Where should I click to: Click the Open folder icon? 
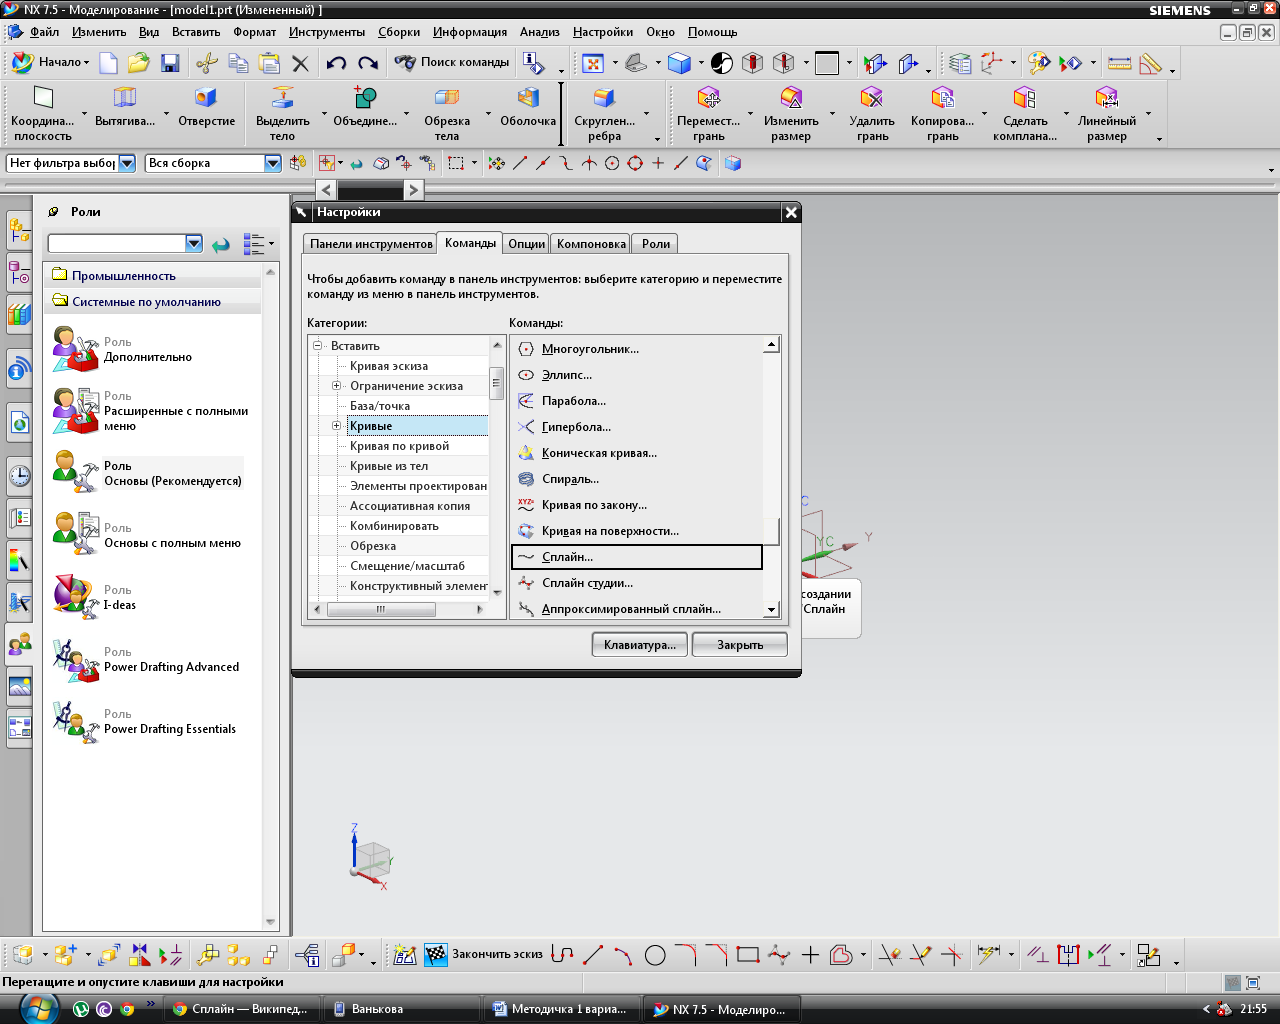[x=138, y=63]
